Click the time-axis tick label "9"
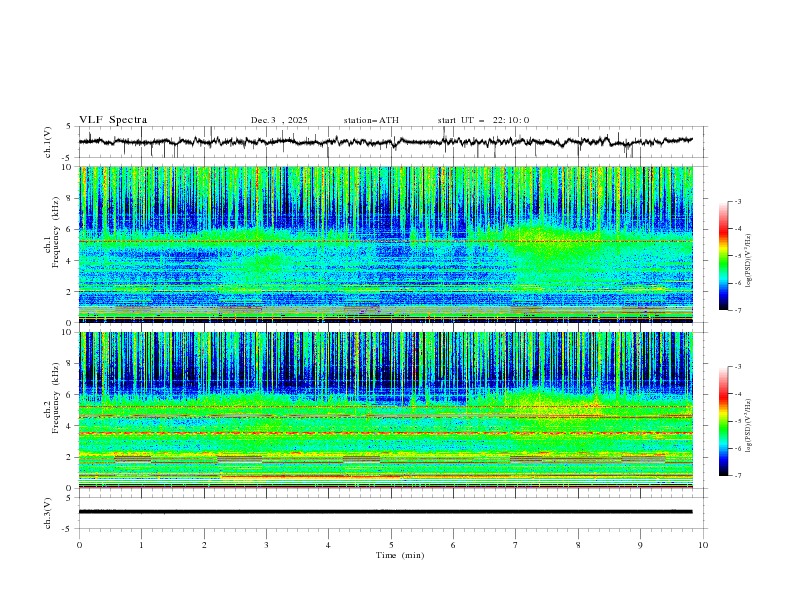 [x=640, y=545]
